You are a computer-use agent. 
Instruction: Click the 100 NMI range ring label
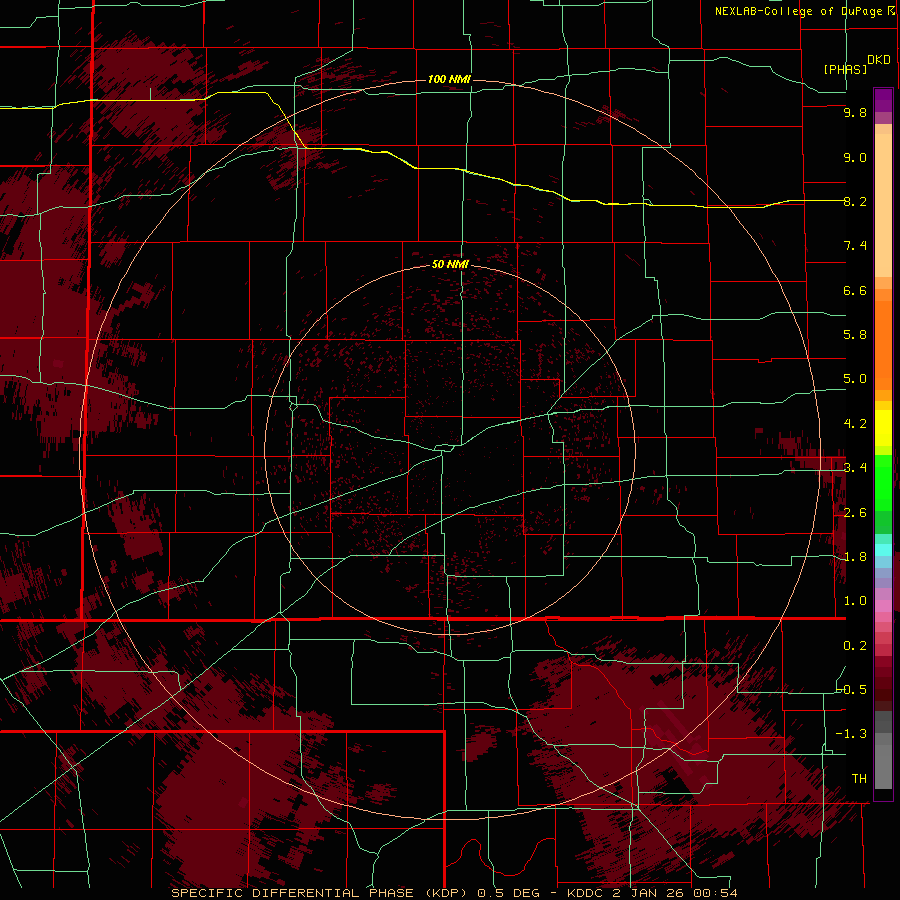pyautogui.click(x=449, y=79)
